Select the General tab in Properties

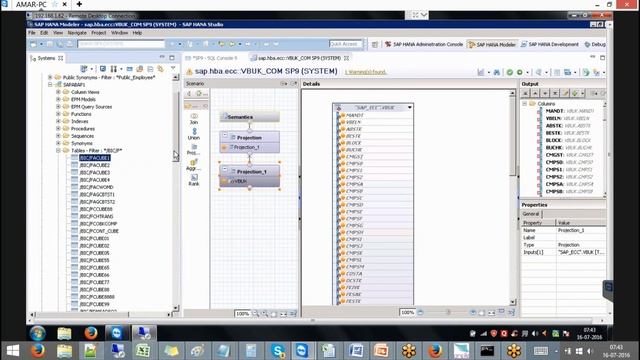click(531, 214)
